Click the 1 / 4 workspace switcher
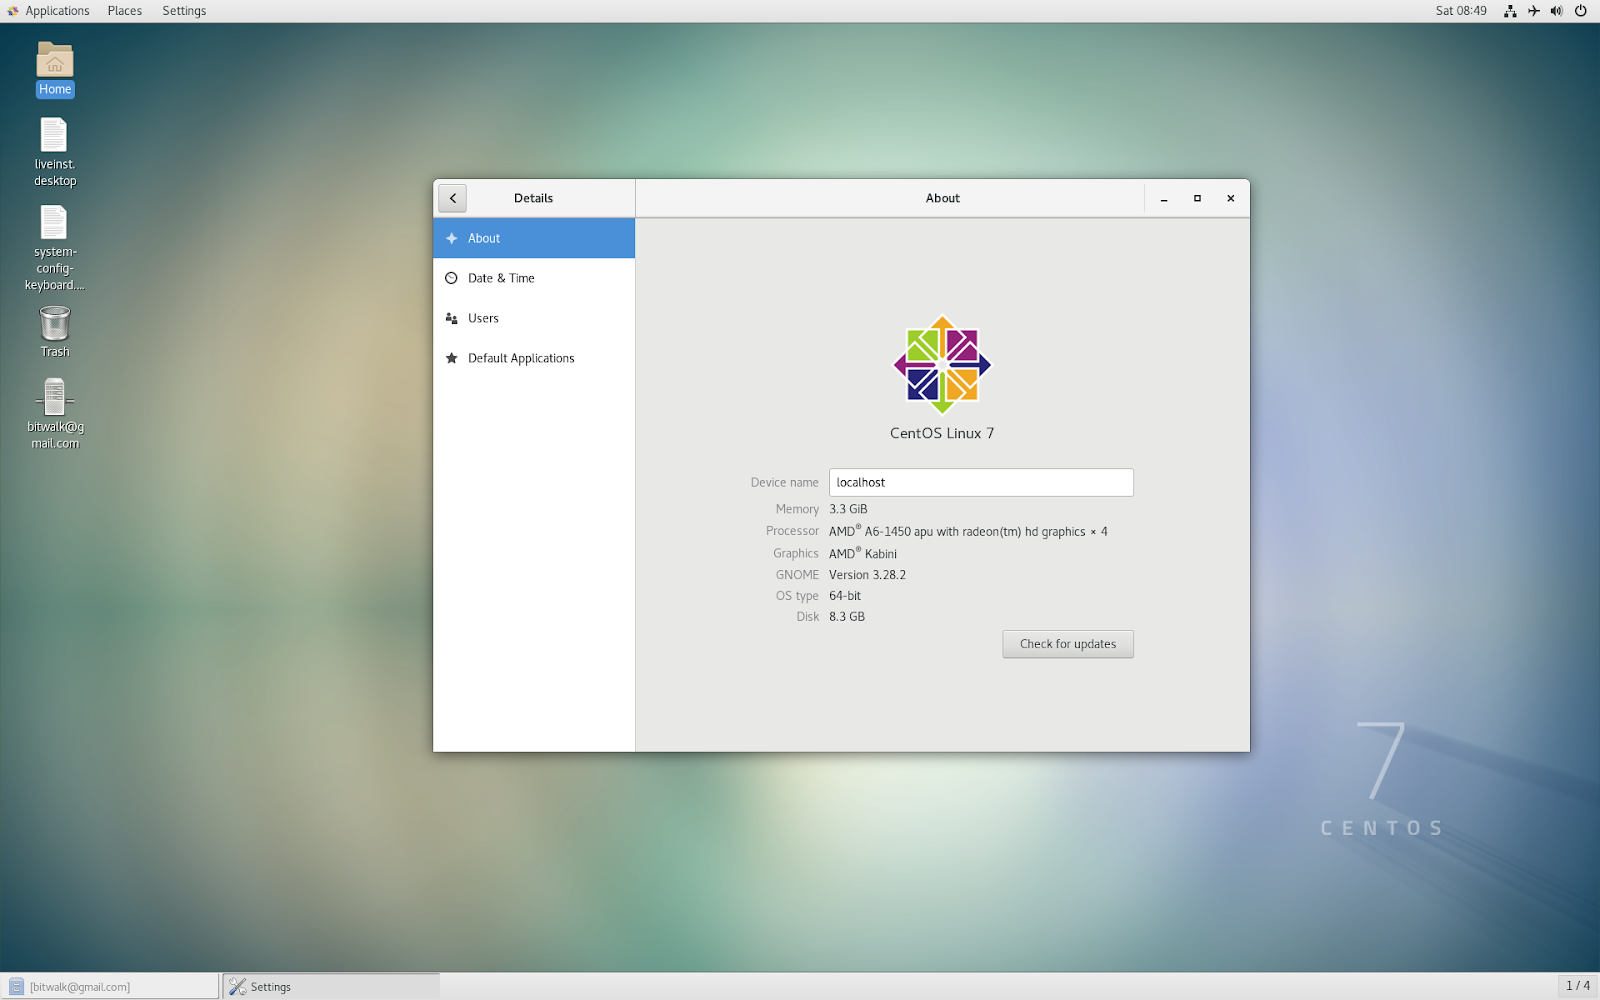Screen dimensions: 1600x1000 pyautogui.click(x=1578, y=986)
